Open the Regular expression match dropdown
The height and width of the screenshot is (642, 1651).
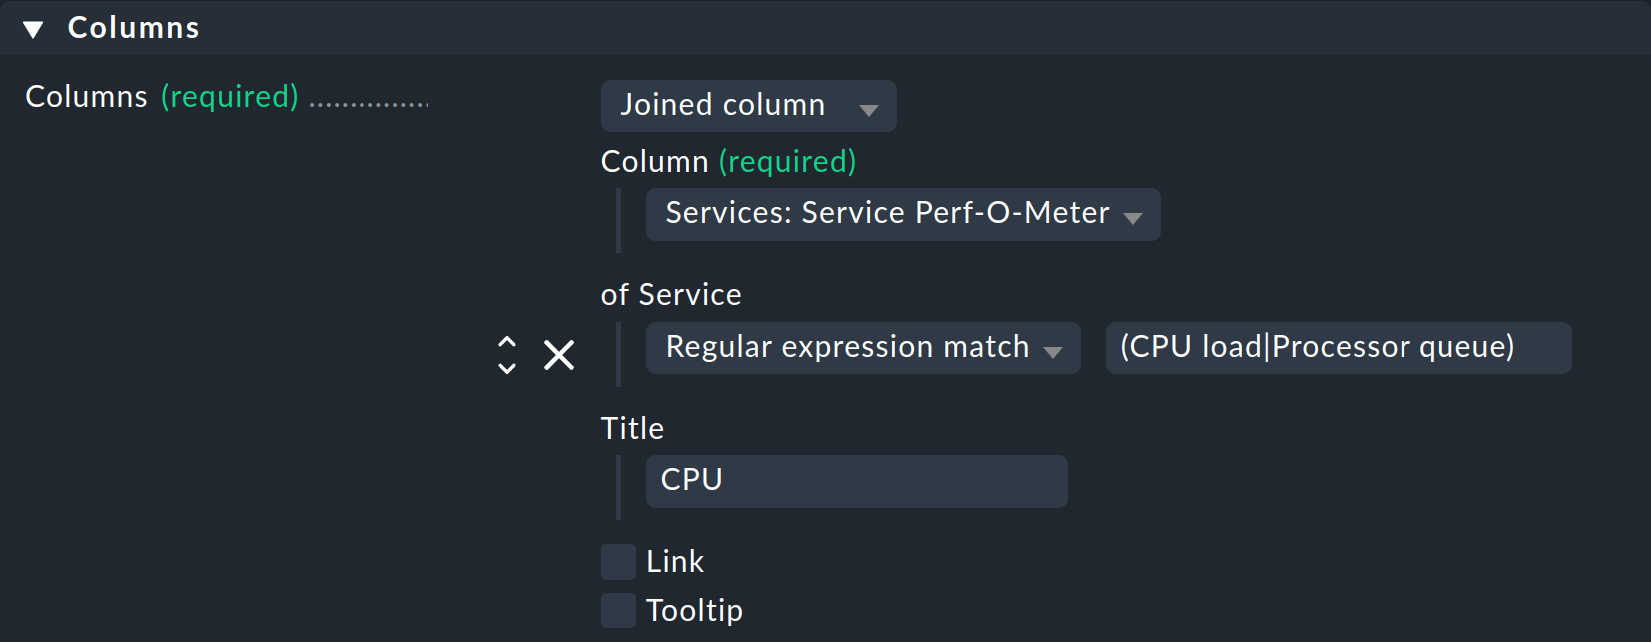click(x=846, y=347)
